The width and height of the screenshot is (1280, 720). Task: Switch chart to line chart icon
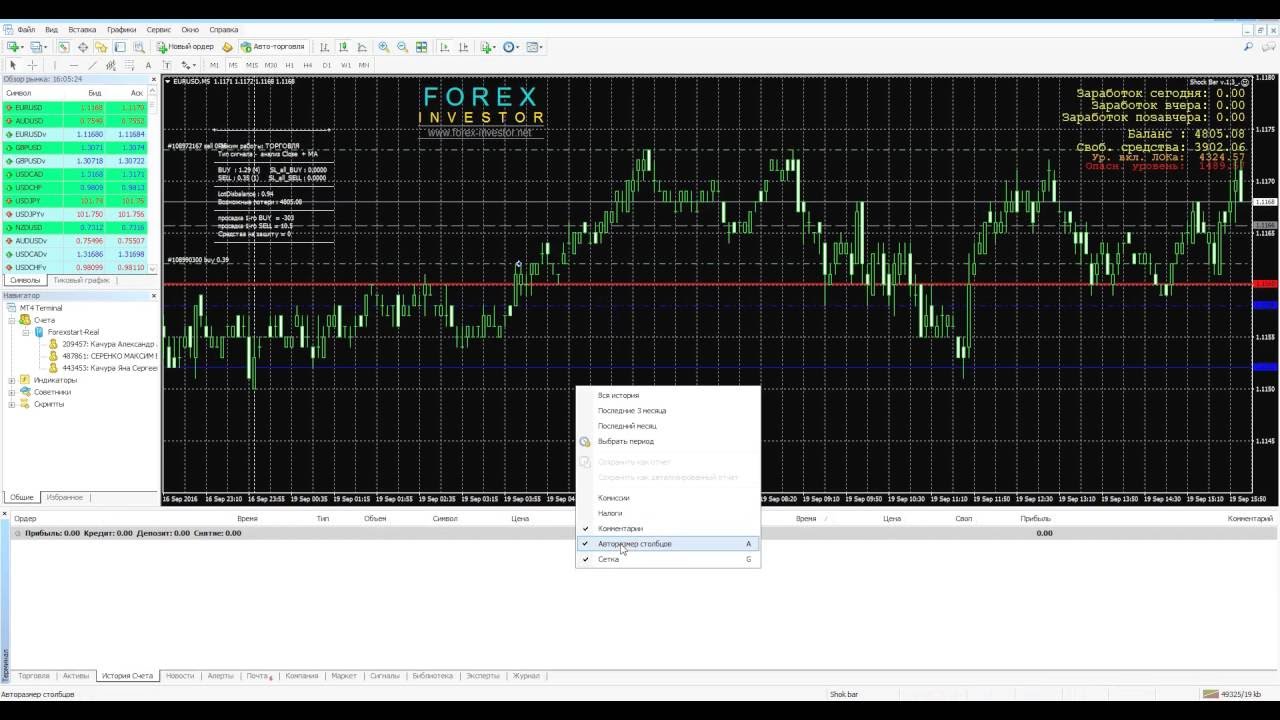point(362,47)
